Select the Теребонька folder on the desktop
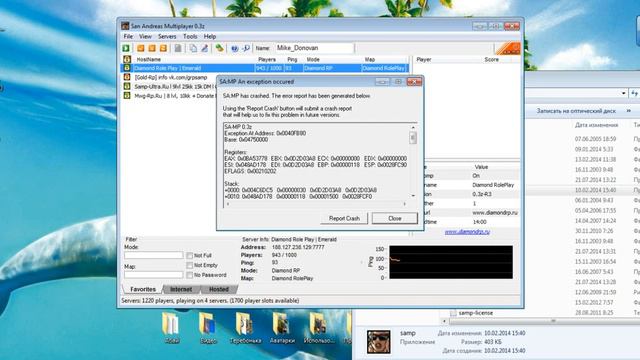The width and height of the screenshot is (640, 360). pyautogui.click(x=245, y=328)
